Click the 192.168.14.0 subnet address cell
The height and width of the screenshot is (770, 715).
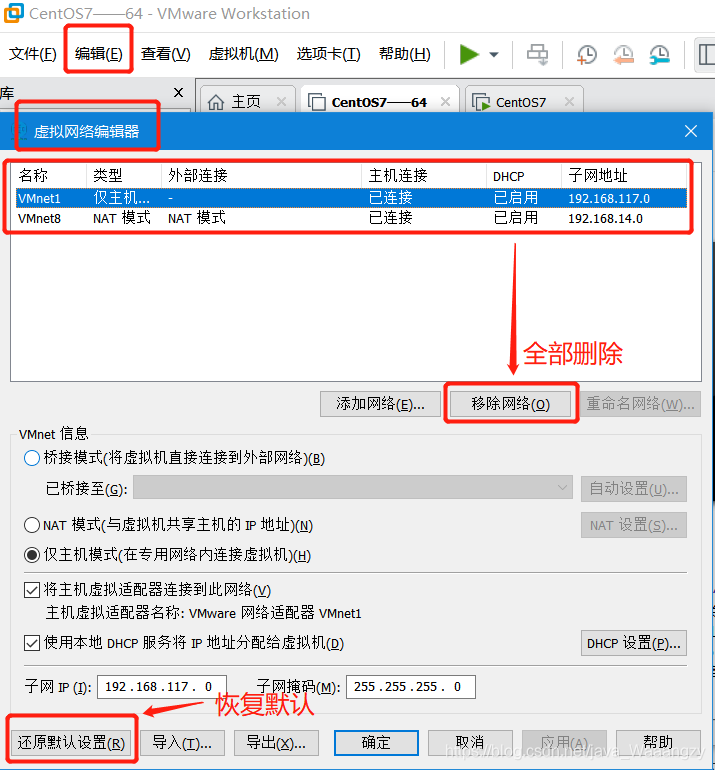coord(605,219)
